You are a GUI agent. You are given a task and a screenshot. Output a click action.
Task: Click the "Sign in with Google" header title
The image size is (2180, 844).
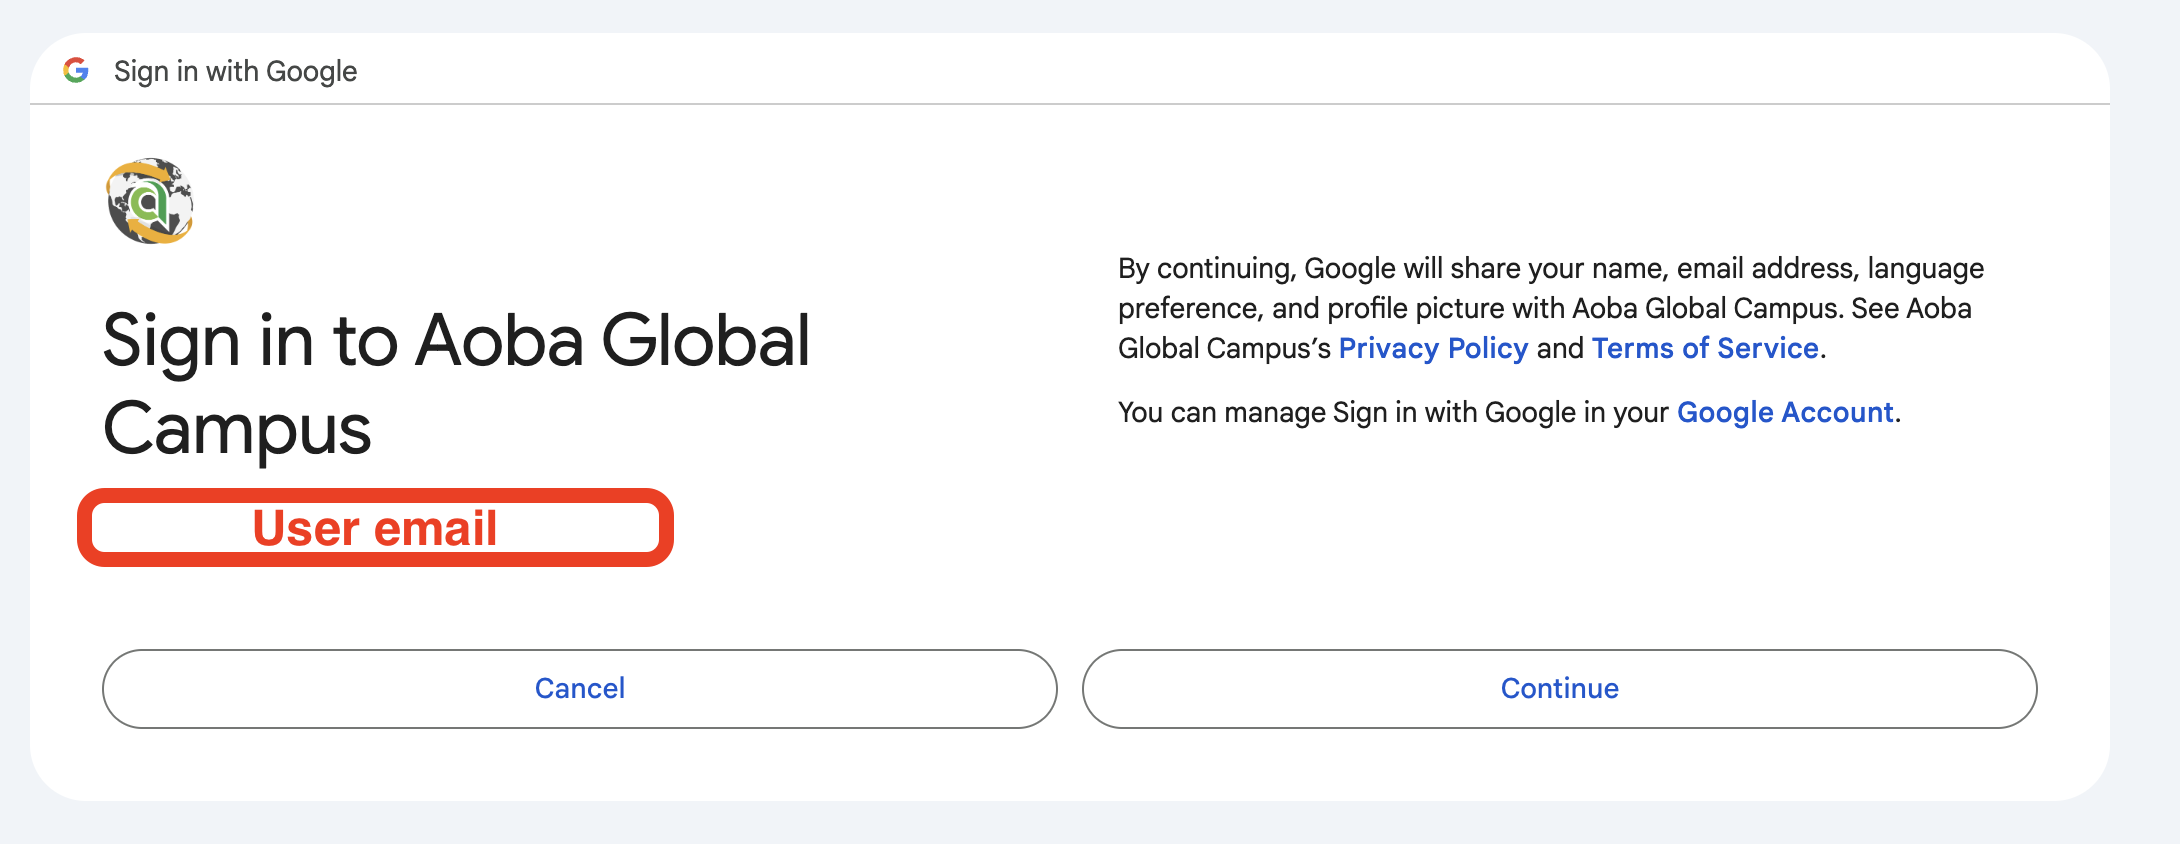[235, 71]
